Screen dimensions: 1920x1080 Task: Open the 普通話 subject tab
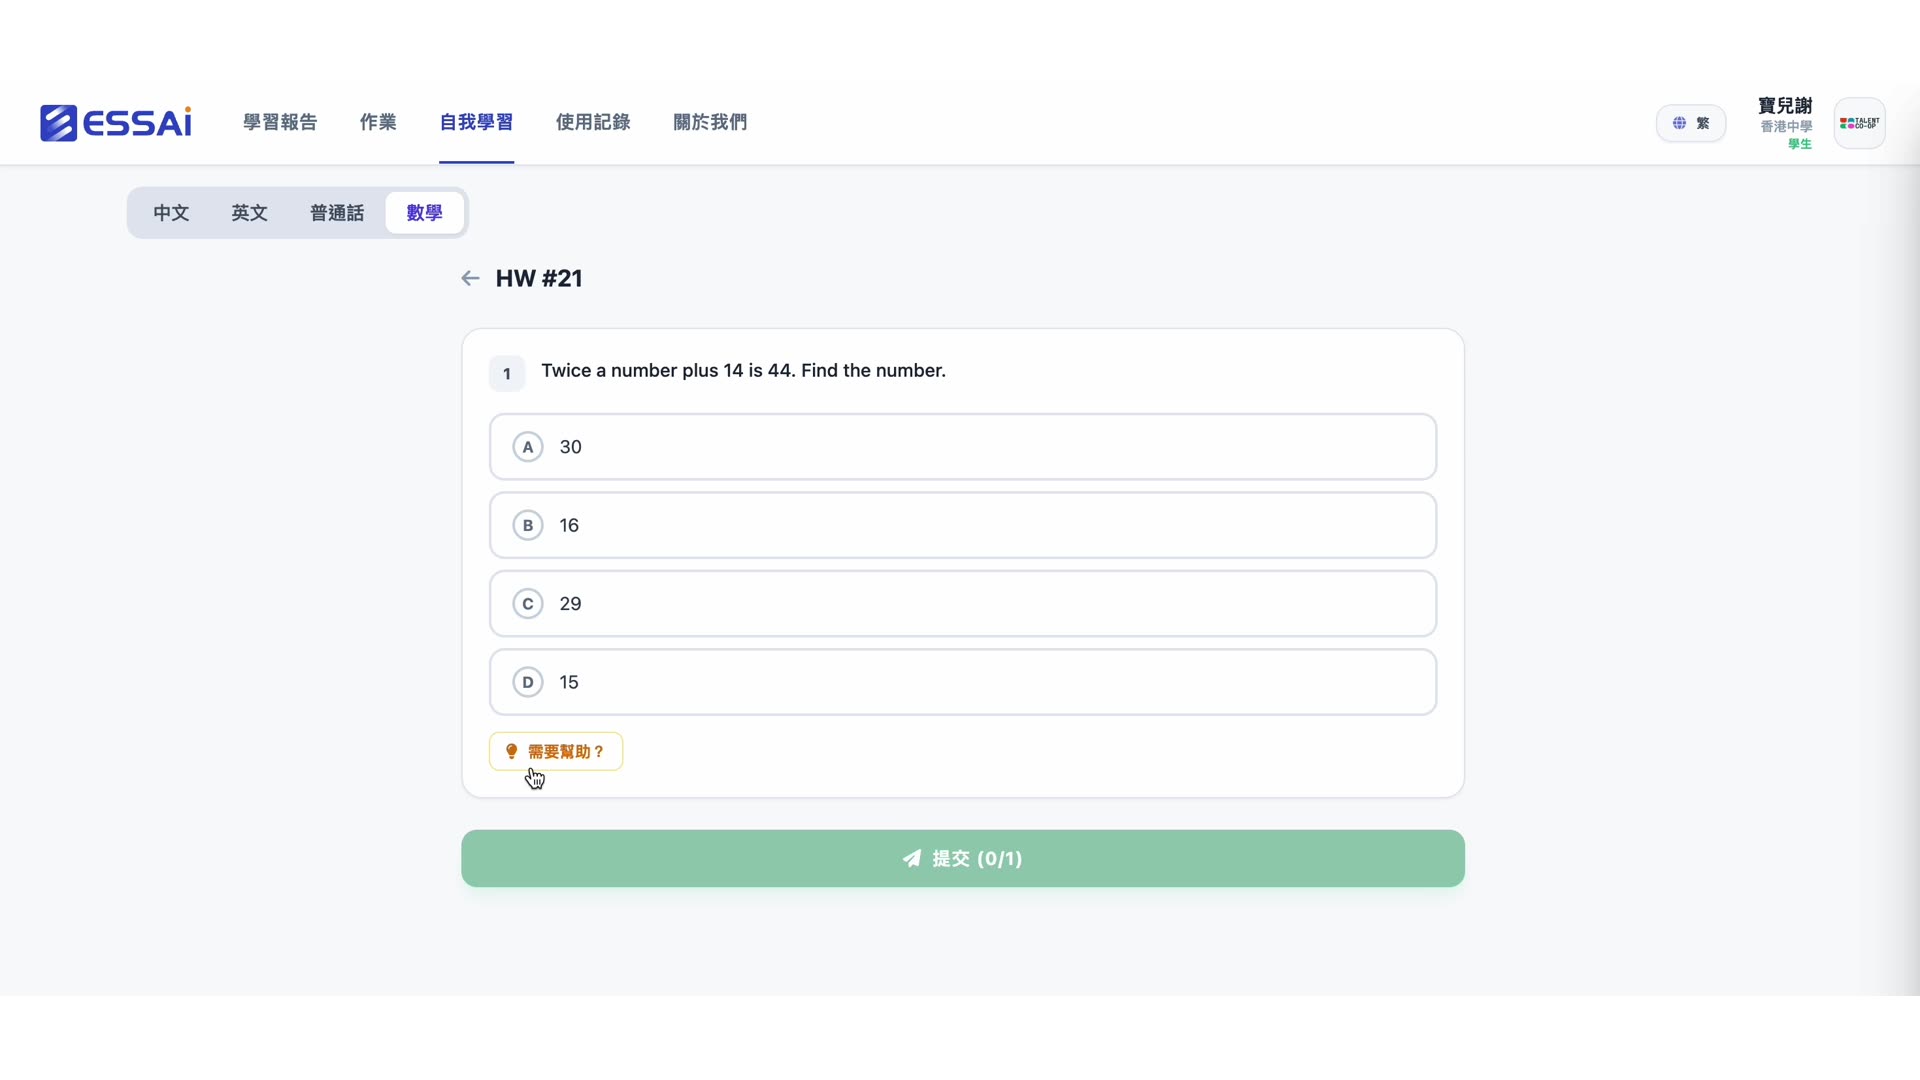(337, 213)
